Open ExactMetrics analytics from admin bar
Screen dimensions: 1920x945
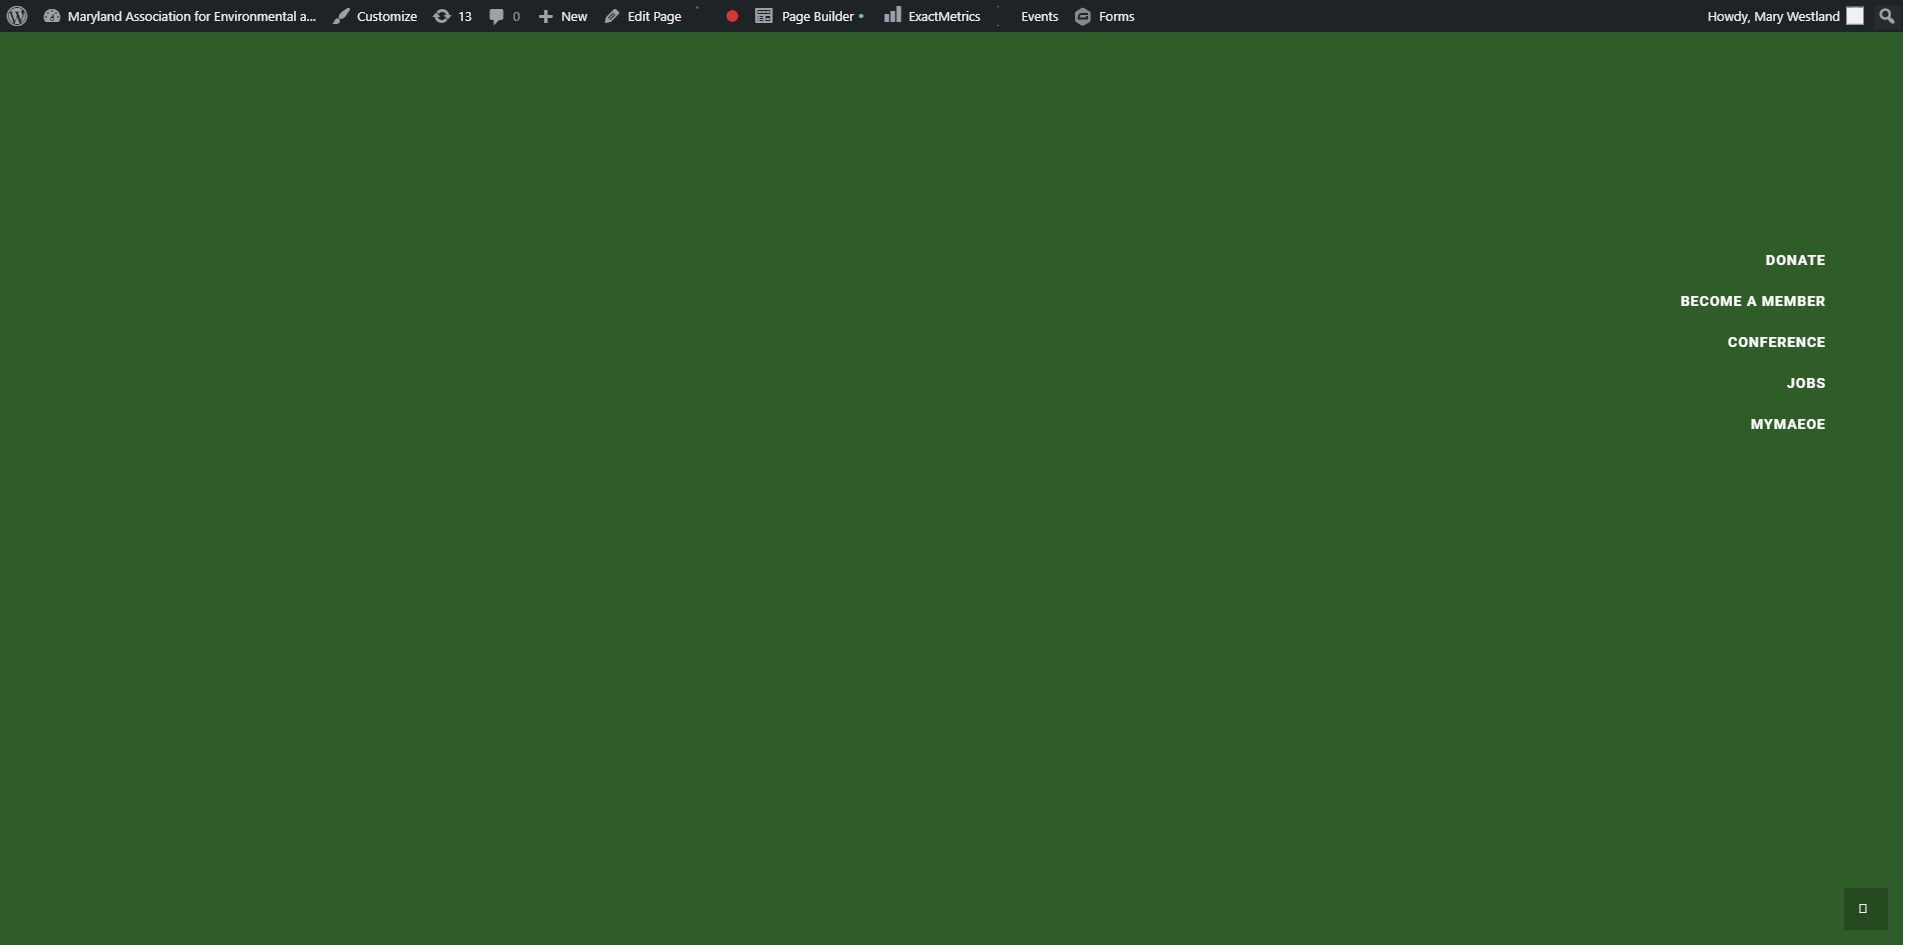(x=932, y=16)
